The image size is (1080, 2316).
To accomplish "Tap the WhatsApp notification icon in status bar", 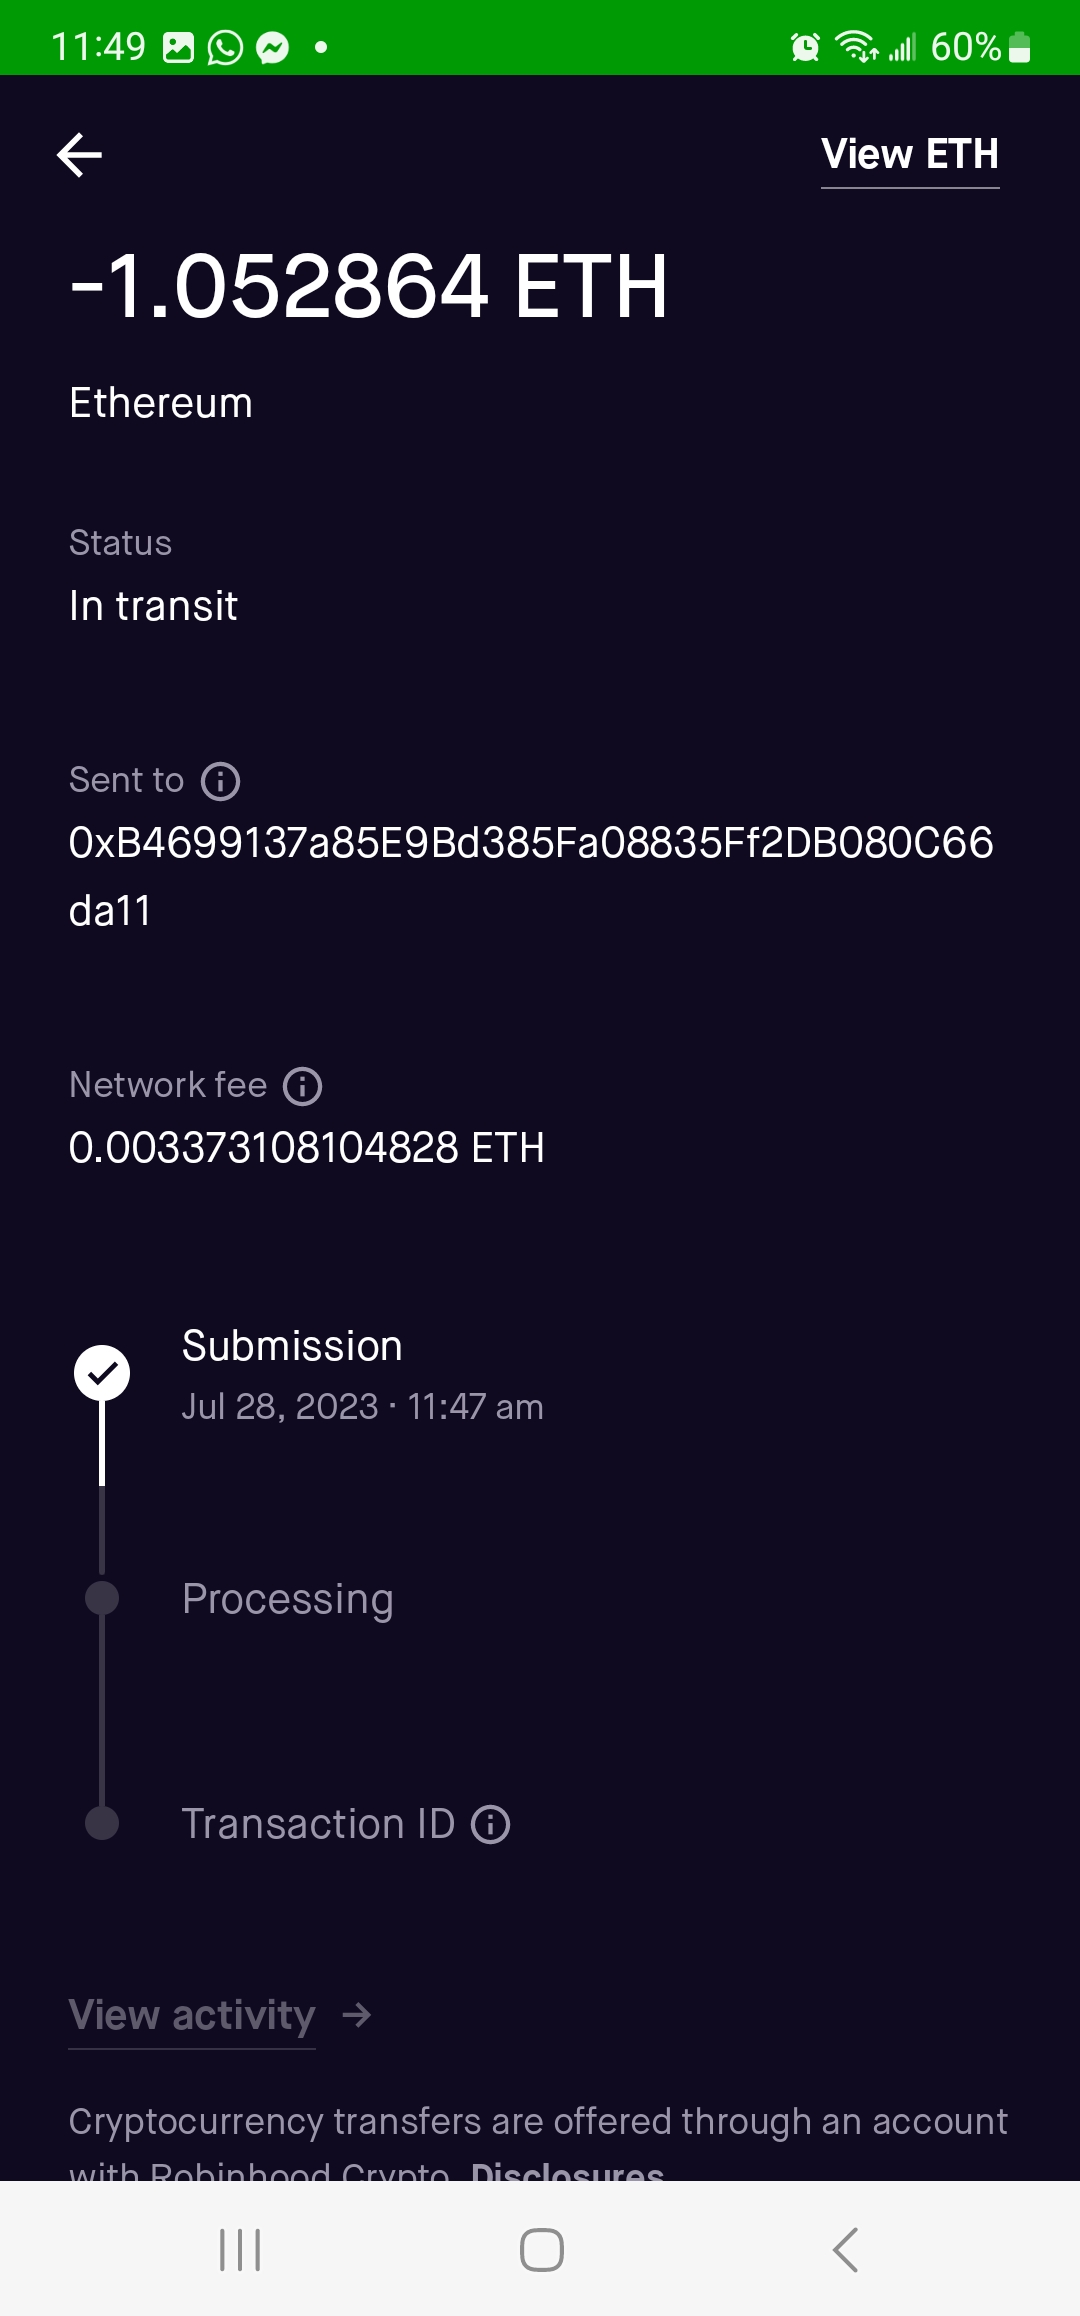I will (225, 47).
